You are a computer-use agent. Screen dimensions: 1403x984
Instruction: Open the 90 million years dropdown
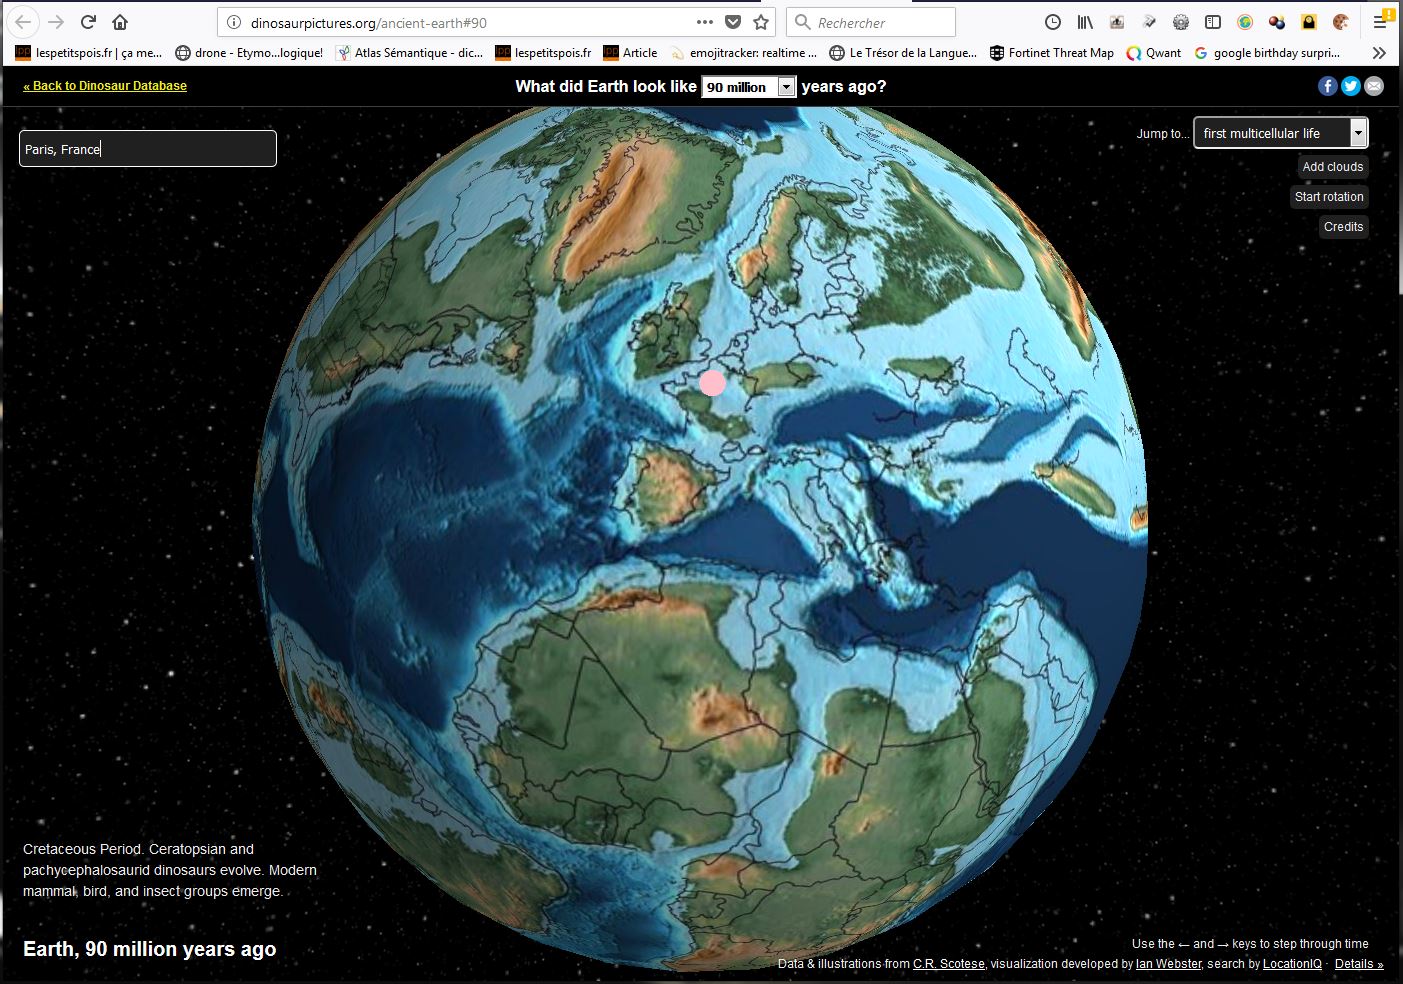pyautogui.click(x=748, y=87)
